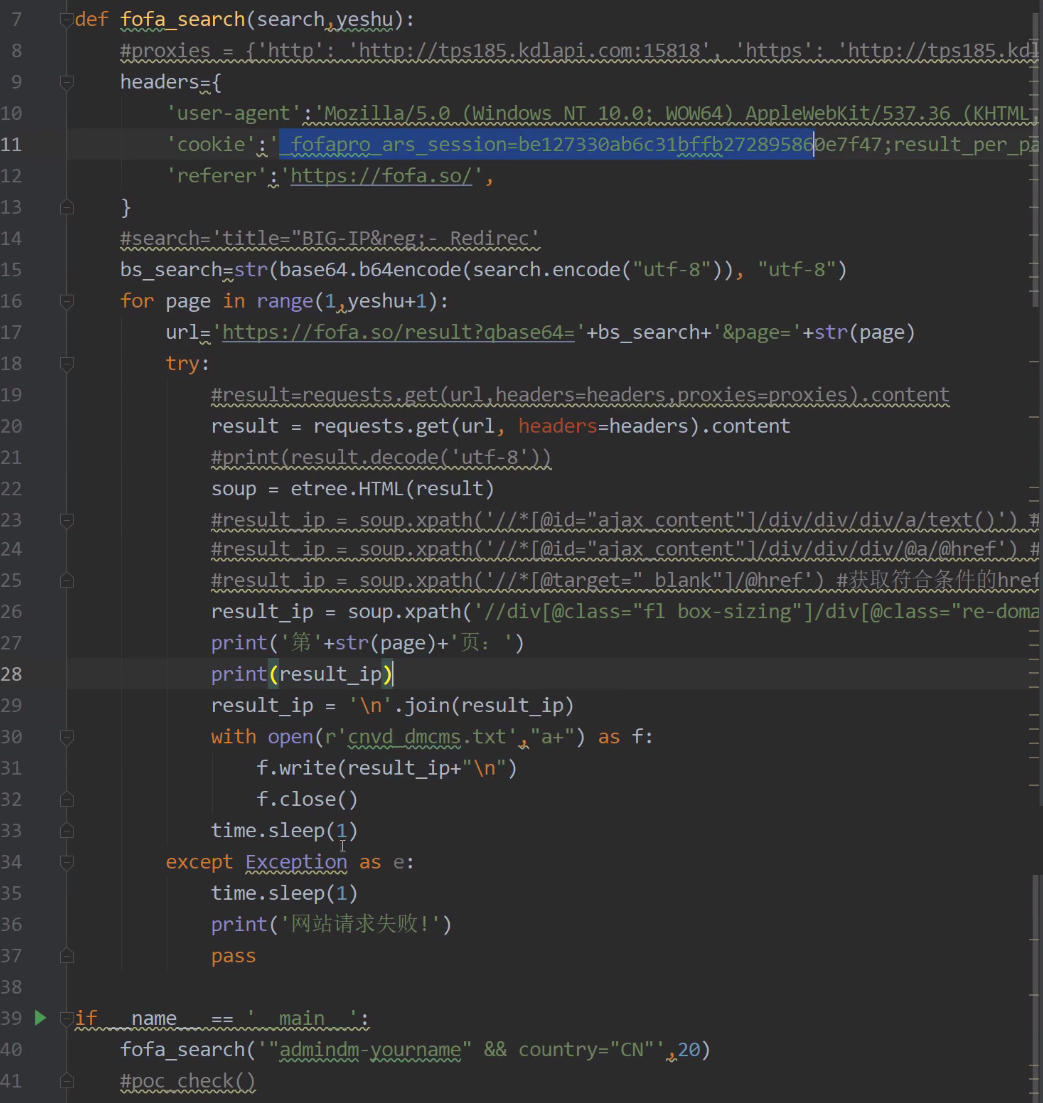Collapse the for loop at line 16

67,301
